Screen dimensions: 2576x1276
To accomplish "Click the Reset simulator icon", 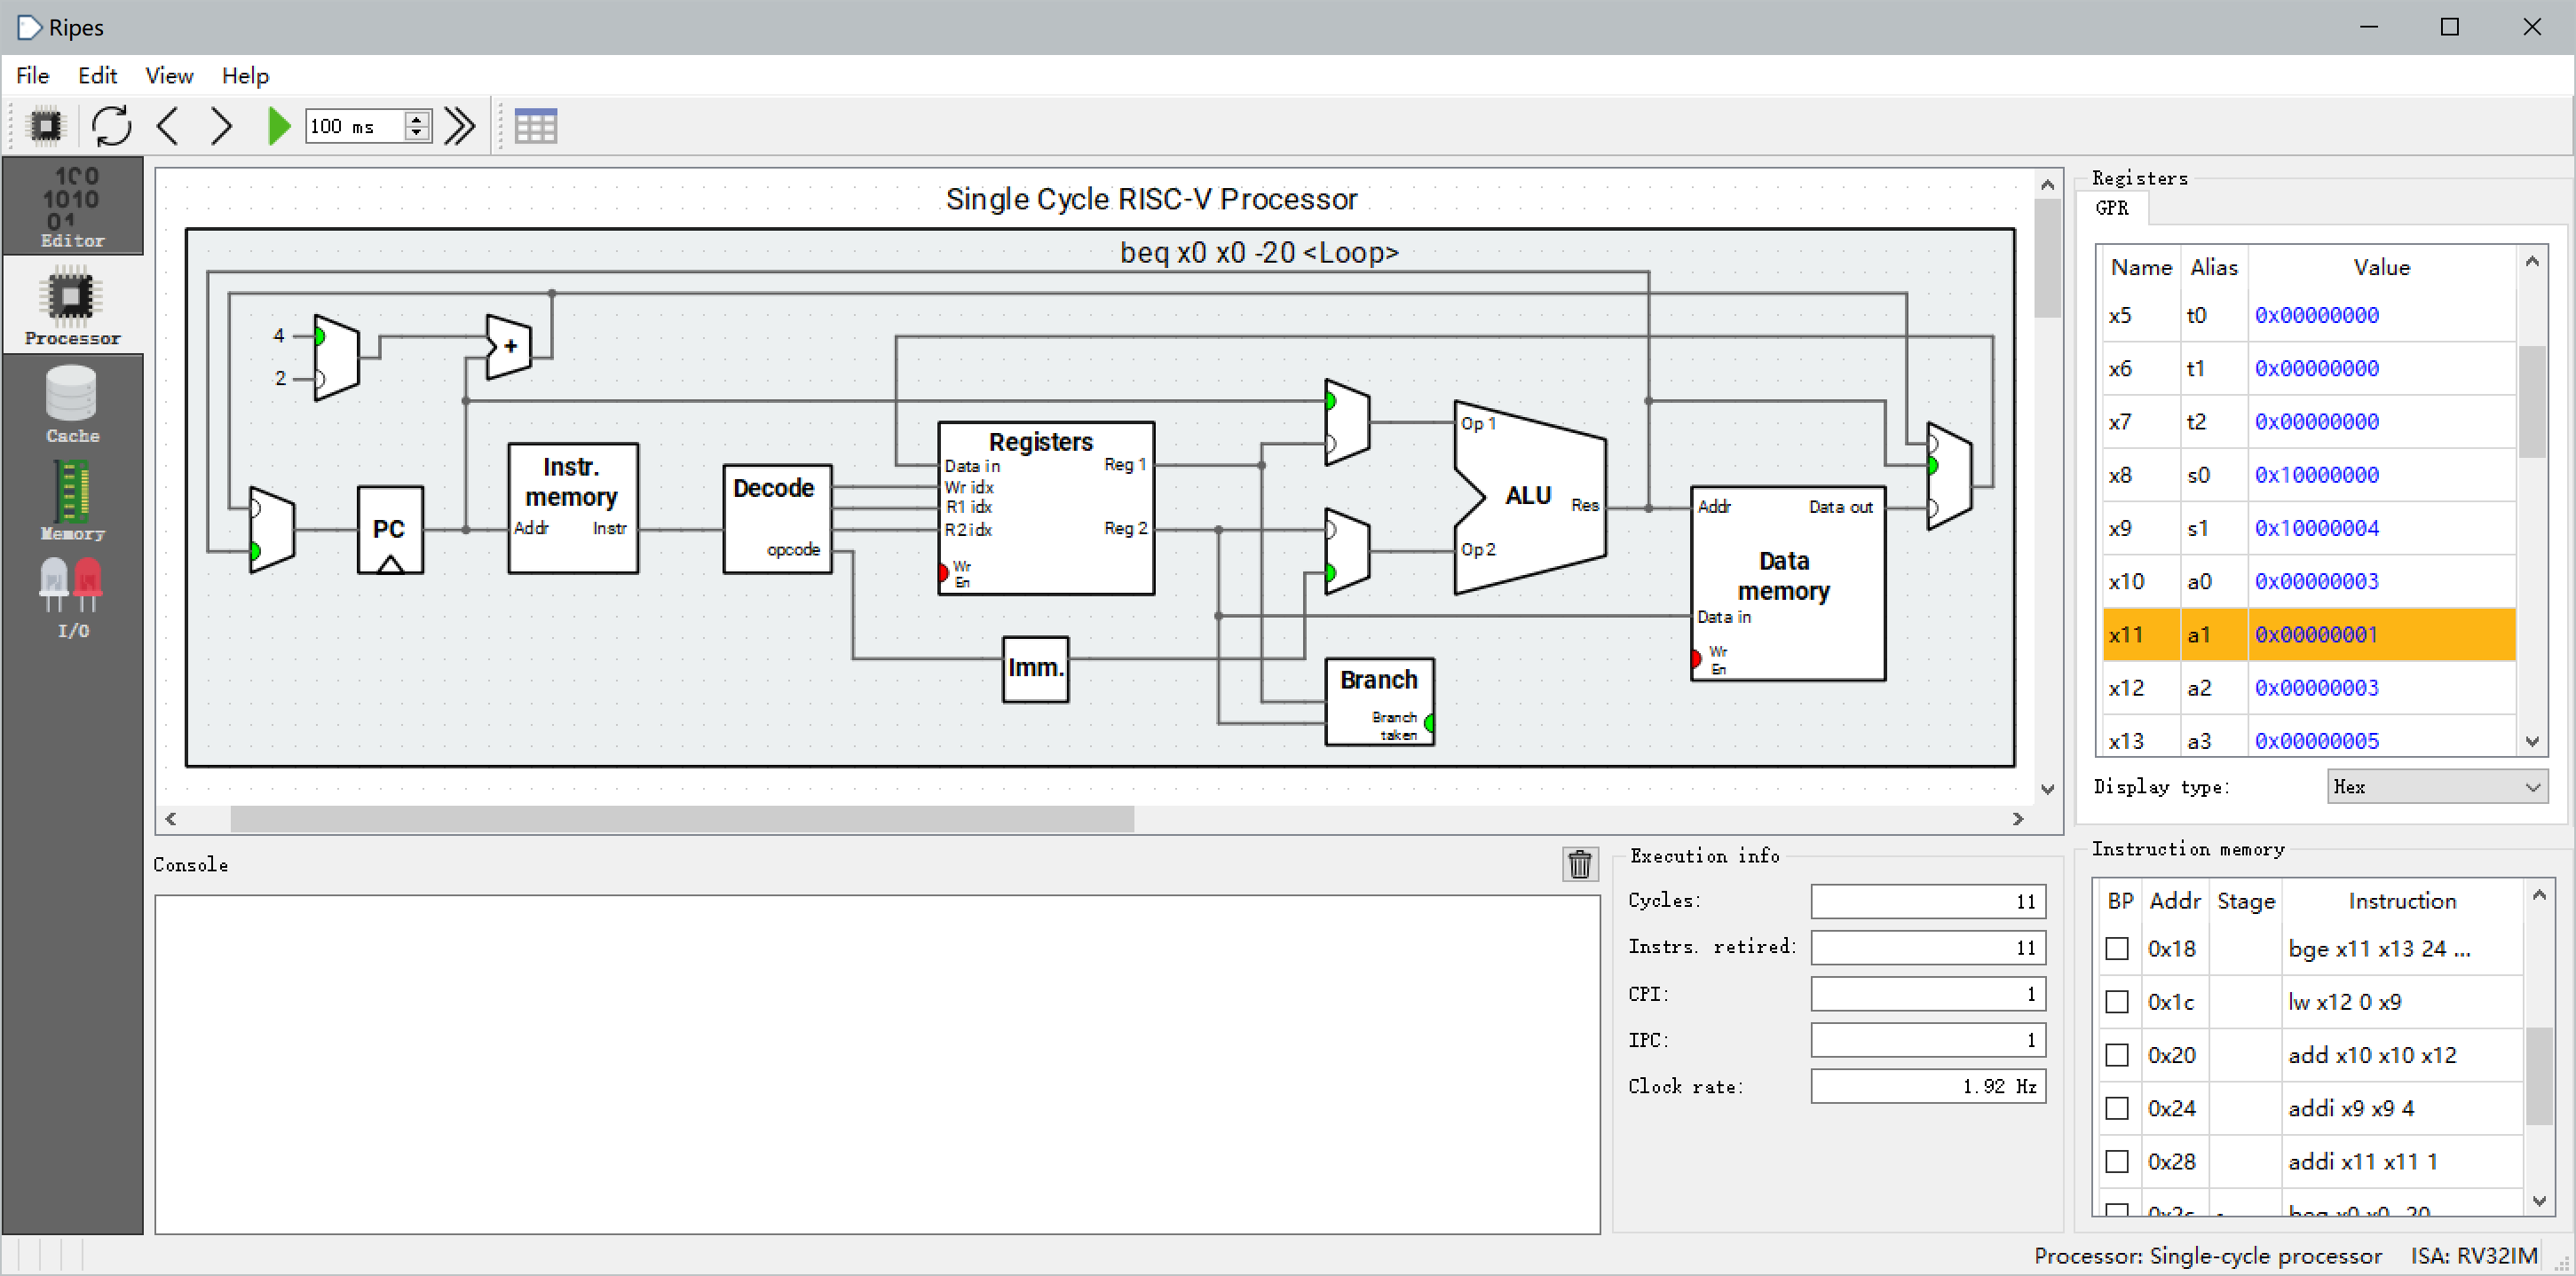I will (111, 126).
